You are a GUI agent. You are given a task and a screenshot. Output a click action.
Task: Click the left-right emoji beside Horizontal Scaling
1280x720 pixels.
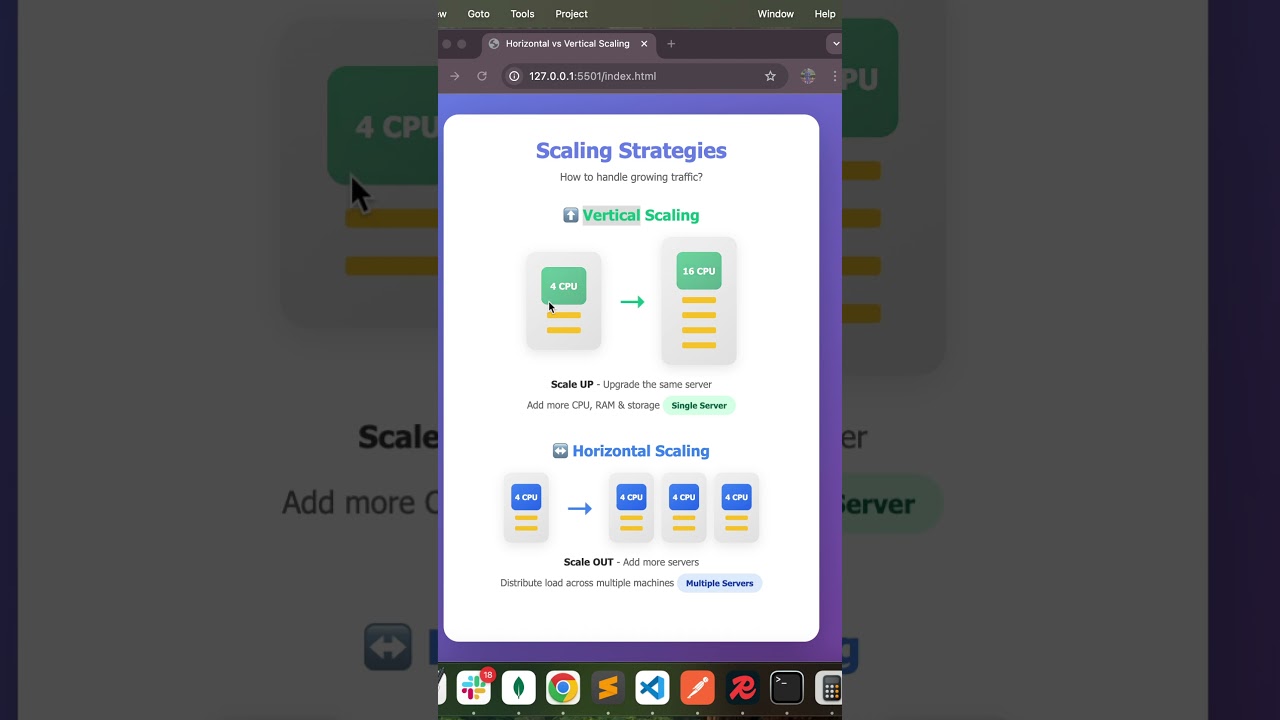[x=560, y=451]
